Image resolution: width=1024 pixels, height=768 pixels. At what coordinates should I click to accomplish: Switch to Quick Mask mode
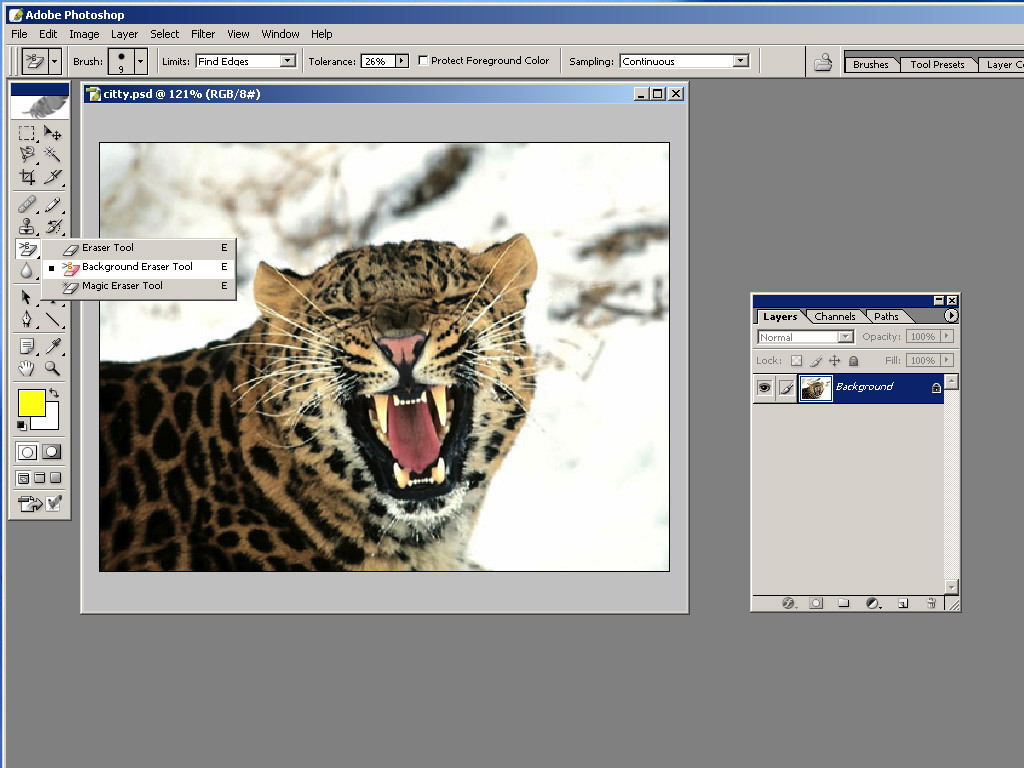pyautogui.click(x=51, y=452)
